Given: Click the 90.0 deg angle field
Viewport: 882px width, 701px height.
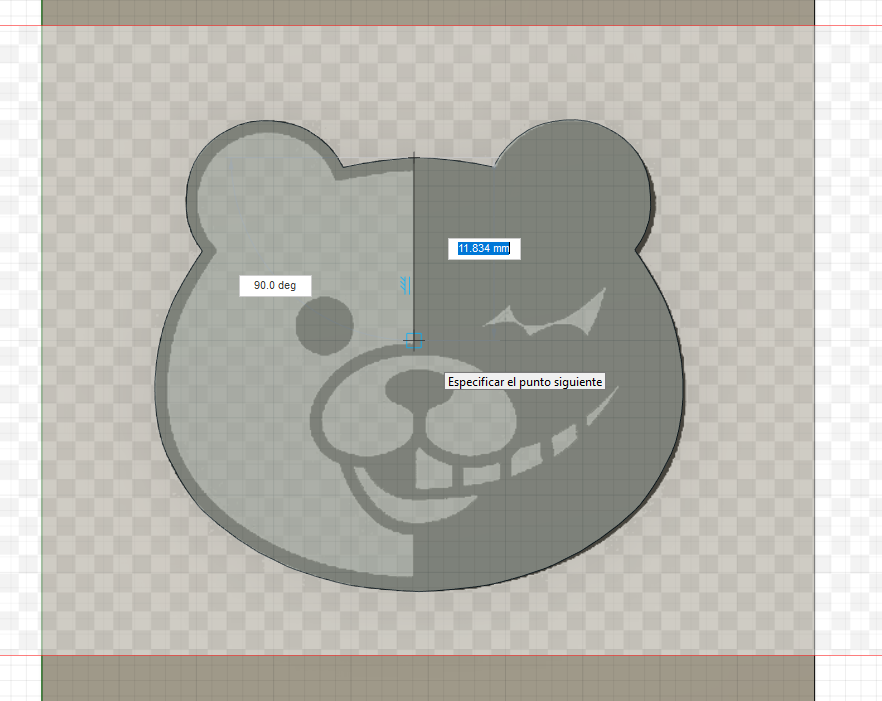Looking at the screenshot, I should click(275, 285).
